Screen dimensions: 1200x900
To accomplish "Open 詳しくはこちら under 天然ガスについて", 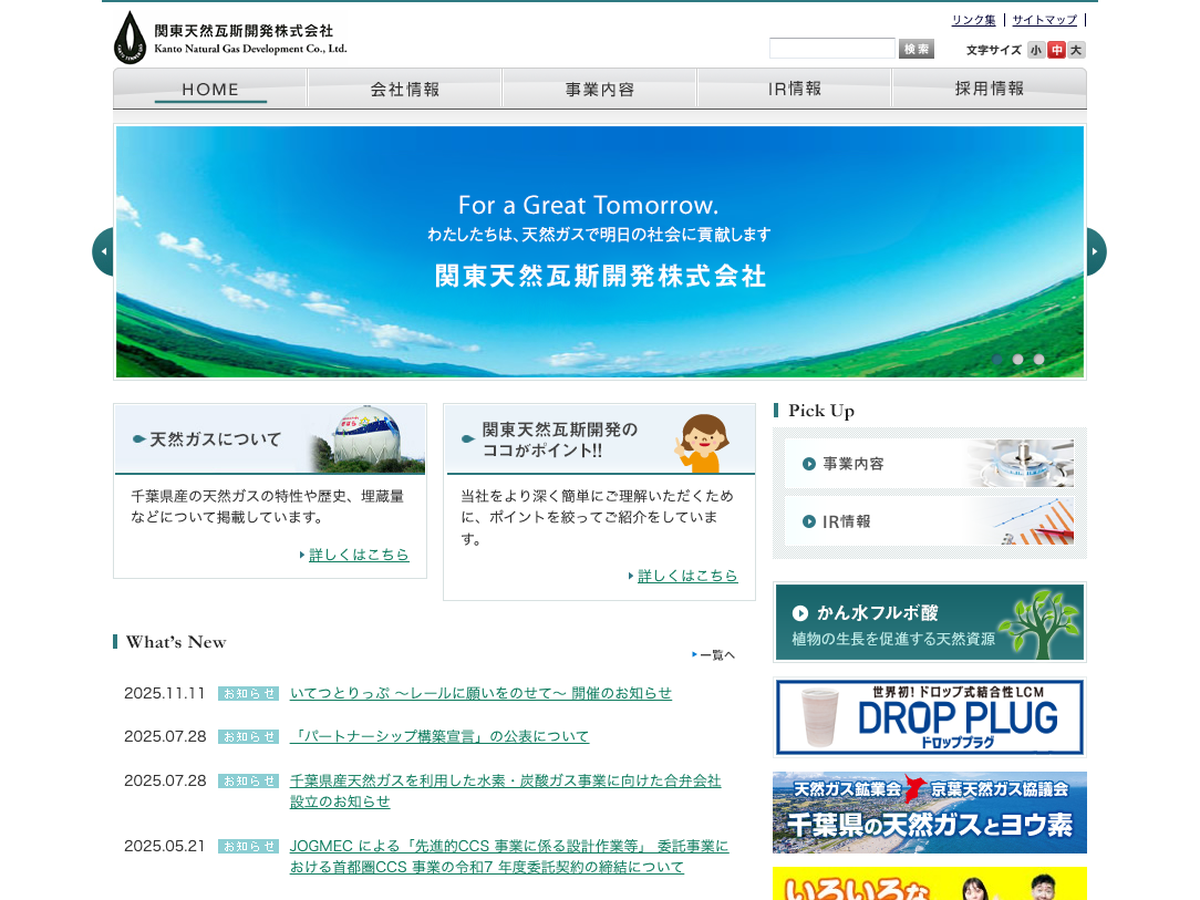I will pyautogui.click(x=358, y=555).
